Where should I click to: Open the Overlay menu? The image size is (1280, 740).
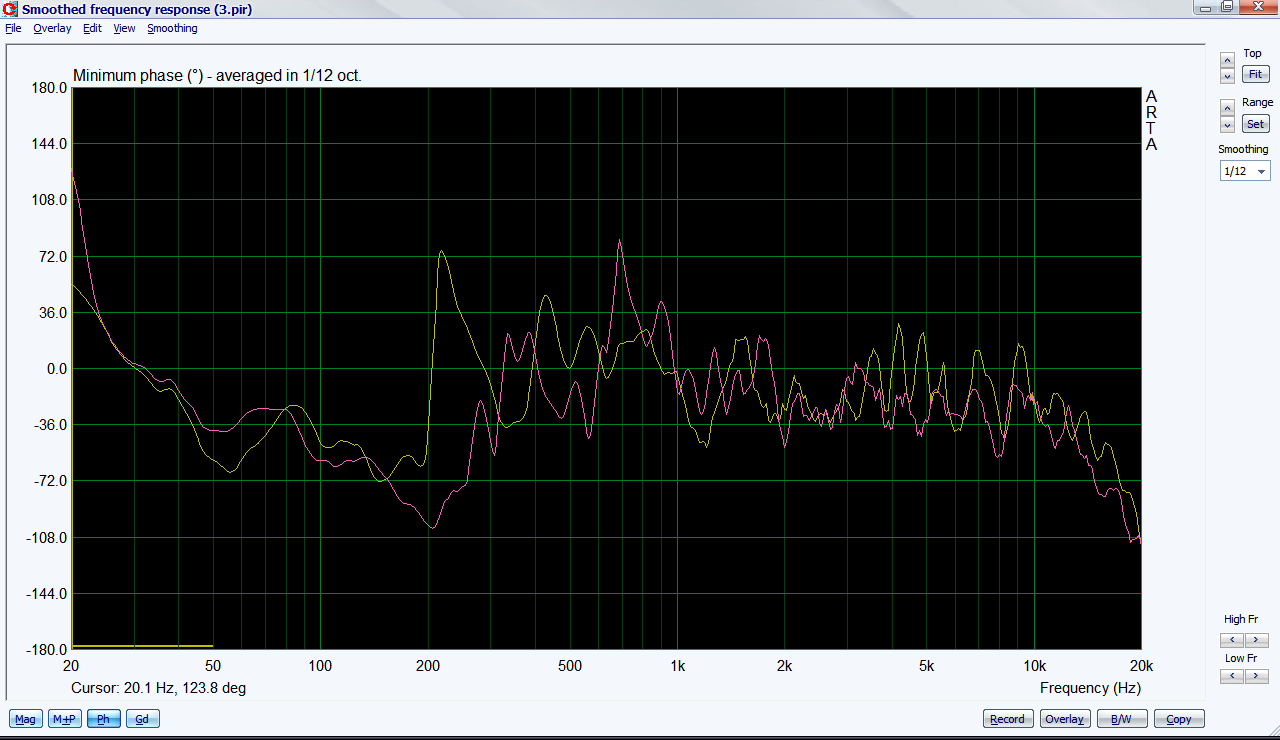(52, 28)
